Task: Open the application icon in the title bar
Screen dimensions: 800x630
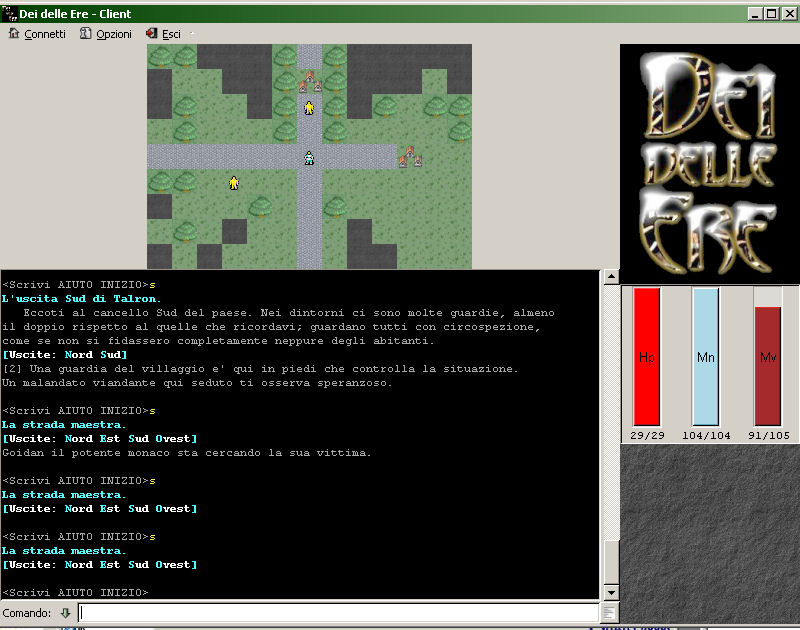Action: pos(9,12)
